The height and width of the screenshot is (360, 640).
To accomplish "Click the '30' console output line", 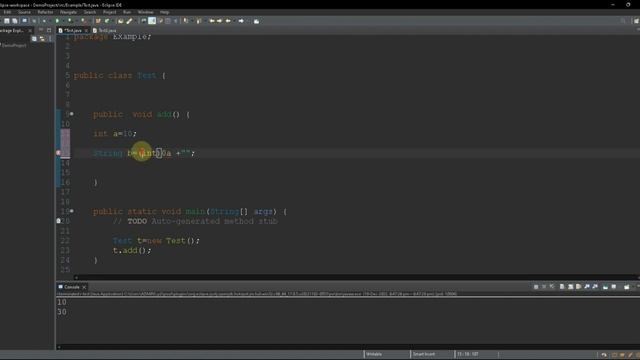I will coord(62,312).
